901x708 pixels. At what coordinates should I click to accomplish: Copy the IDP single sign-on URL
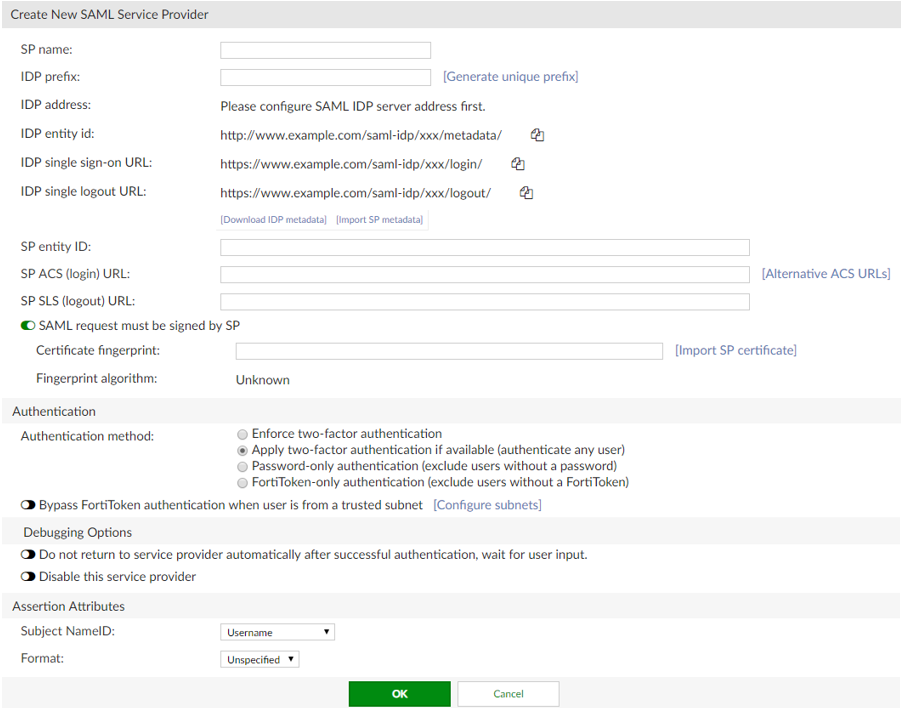pos(518,163)
